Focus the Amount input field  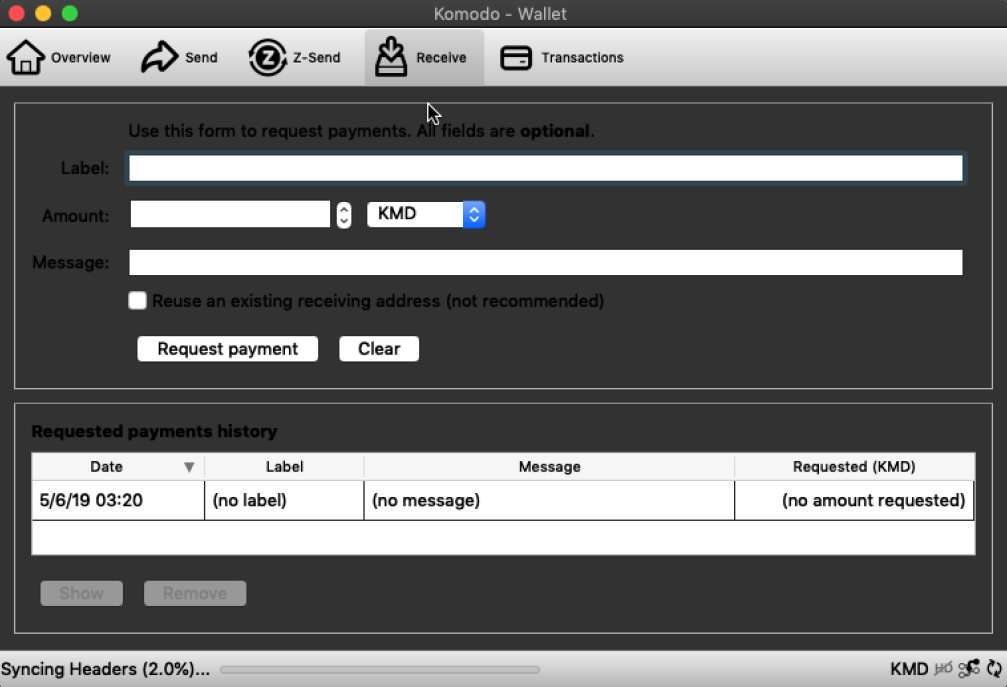coord(230,214)
